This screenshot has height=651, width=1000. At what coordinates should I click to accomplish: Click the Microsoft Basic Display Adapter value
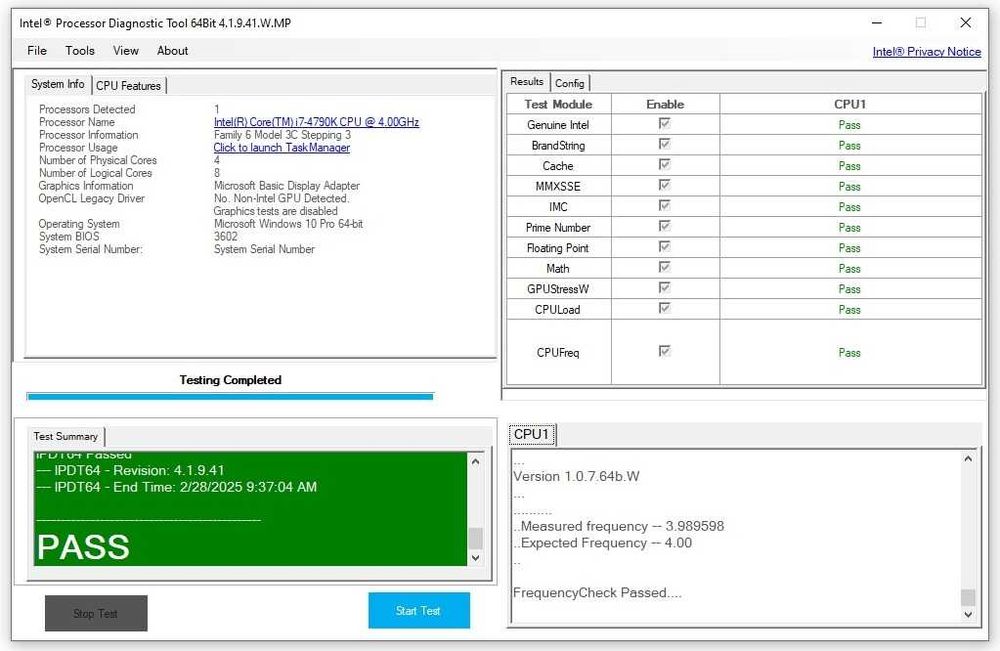click(x=287, y=186)
